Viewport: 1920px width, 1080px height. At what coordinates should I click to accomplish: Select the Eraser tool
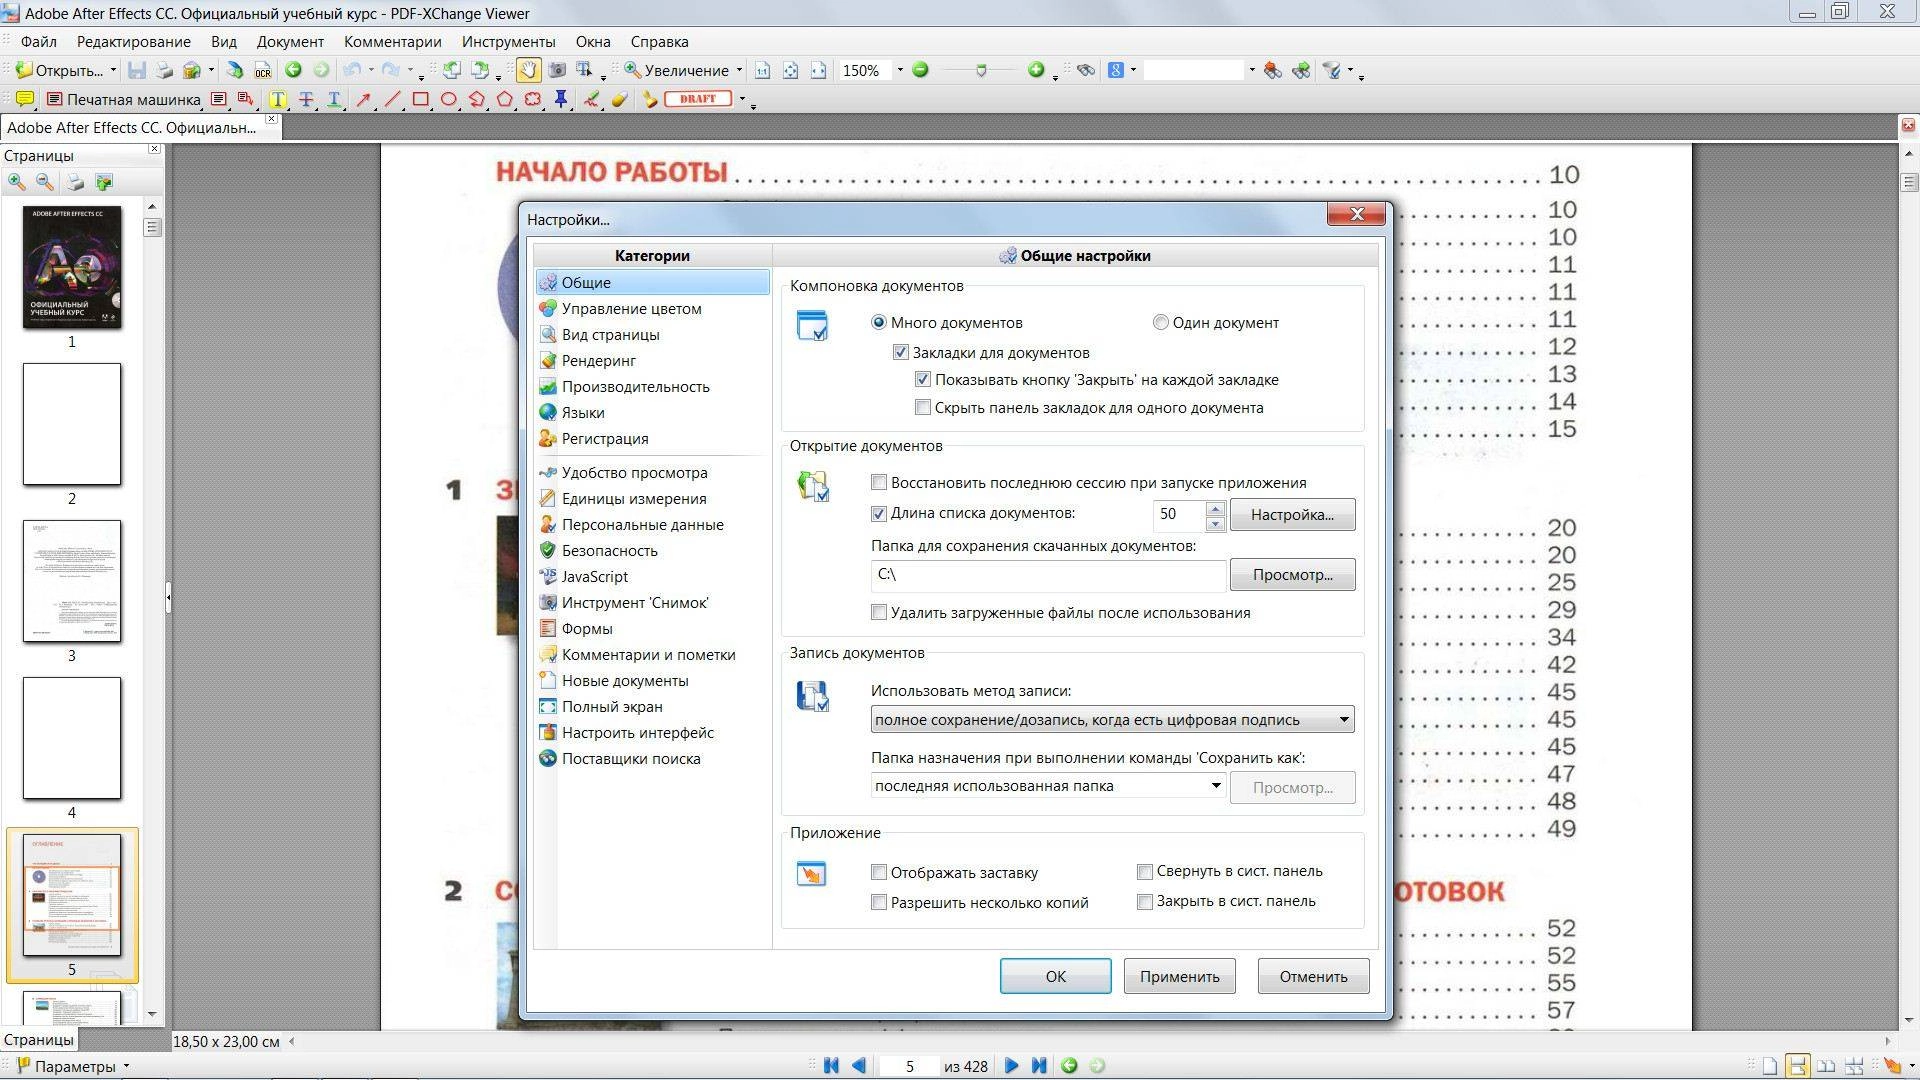click(x=620, y=99)
